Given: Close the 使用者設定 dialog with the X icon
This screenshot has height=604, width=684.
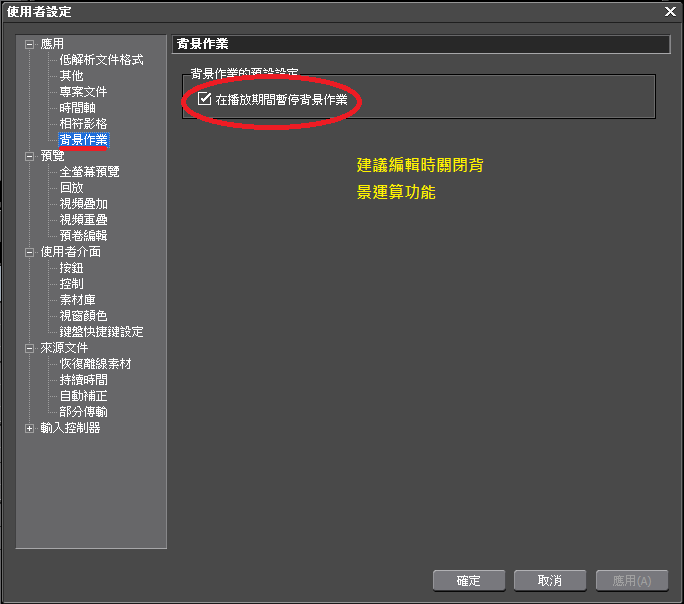Looking at the screenshot, I should [x=670, y=11].
